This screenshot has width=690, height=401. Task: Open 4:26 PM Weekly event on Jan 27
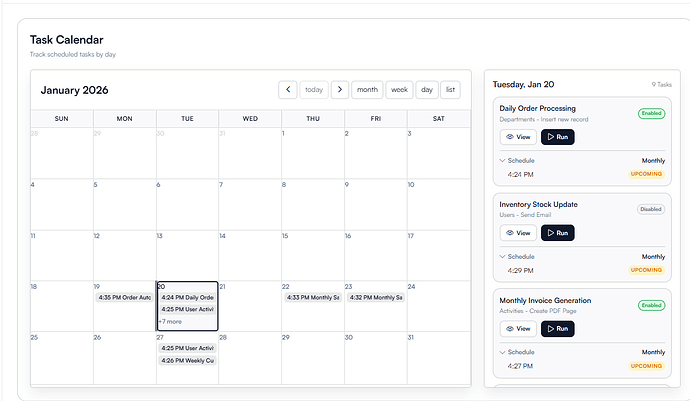coord(187,360)
